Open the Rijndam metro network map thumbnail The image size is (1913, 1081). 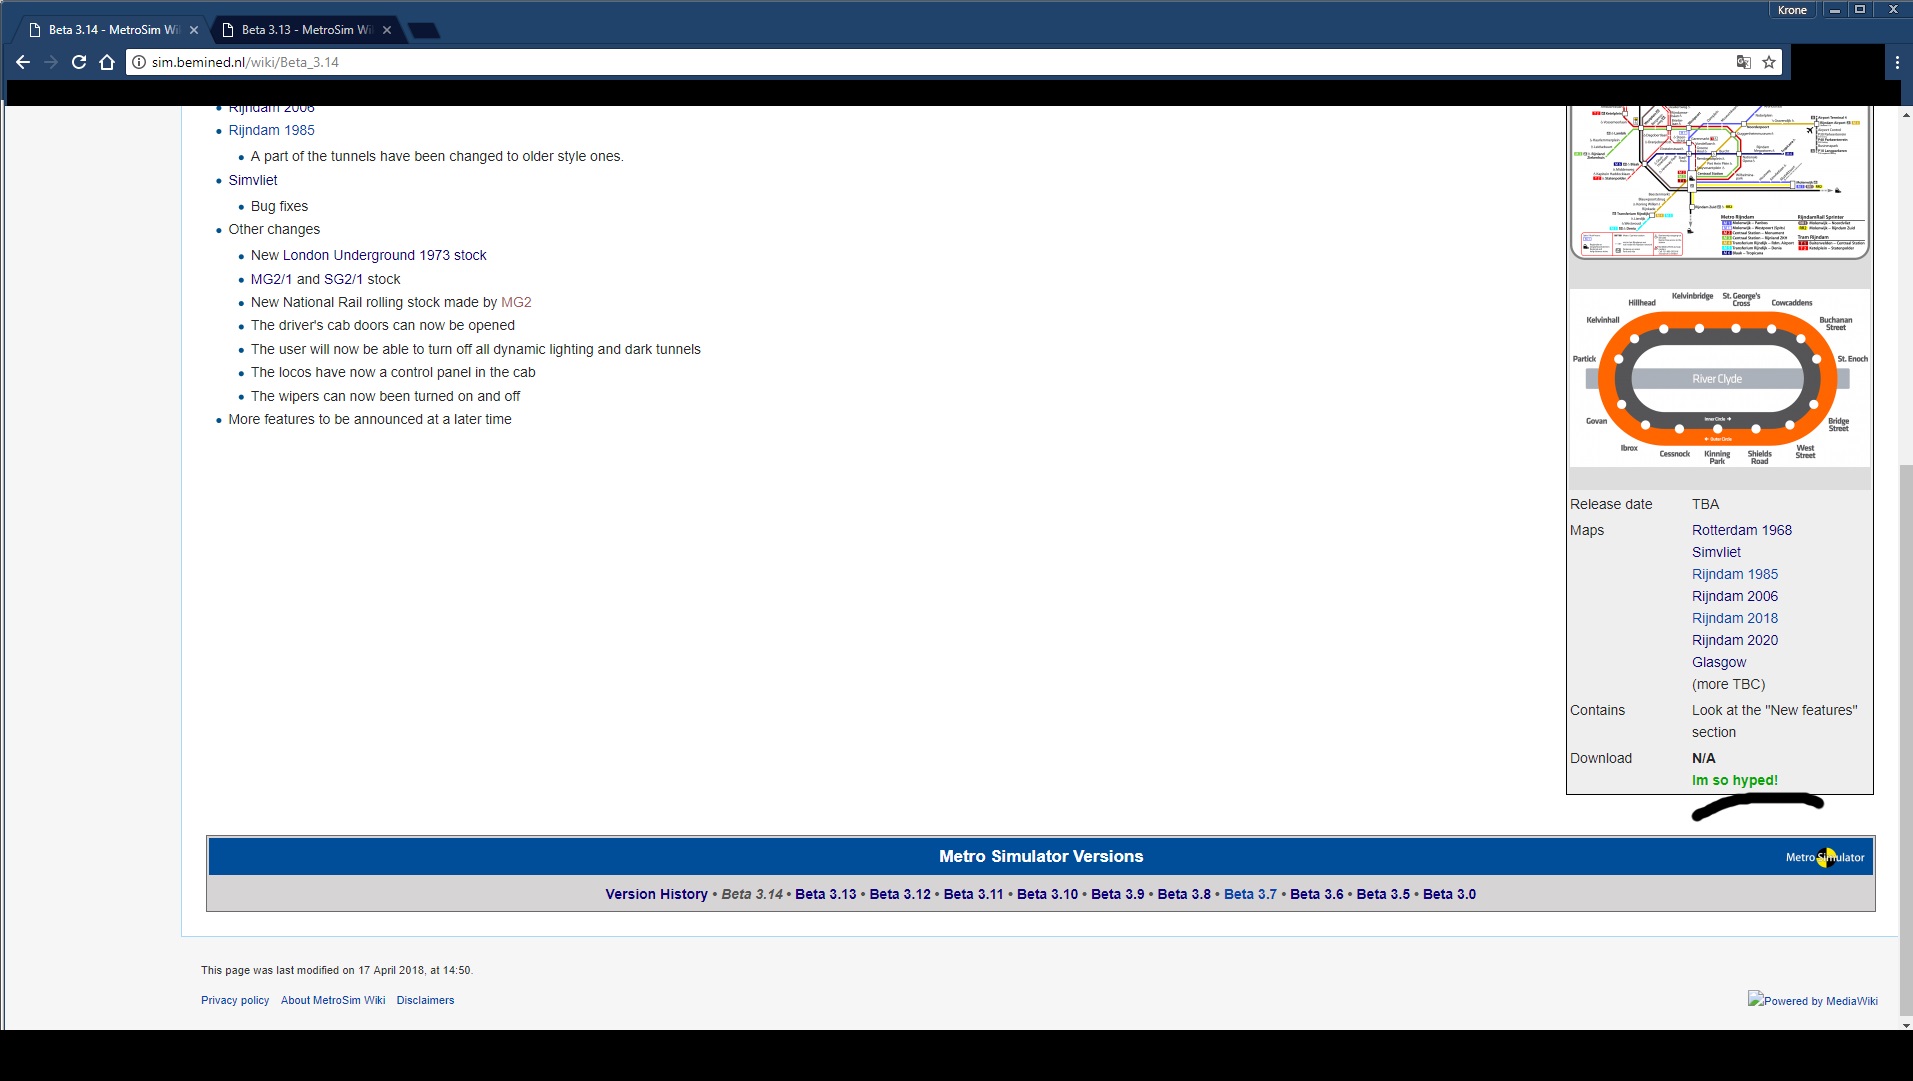click(x=1719, y=181)
